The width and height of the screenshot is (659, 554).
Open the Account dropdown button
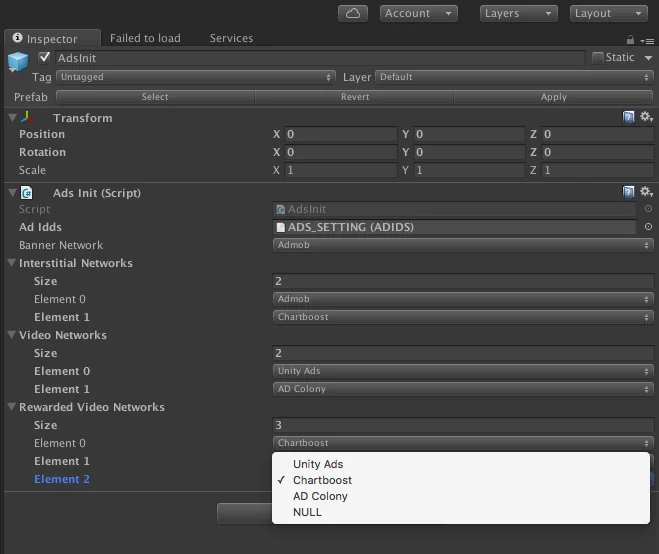pyautogui.click(x=419, y=13)
